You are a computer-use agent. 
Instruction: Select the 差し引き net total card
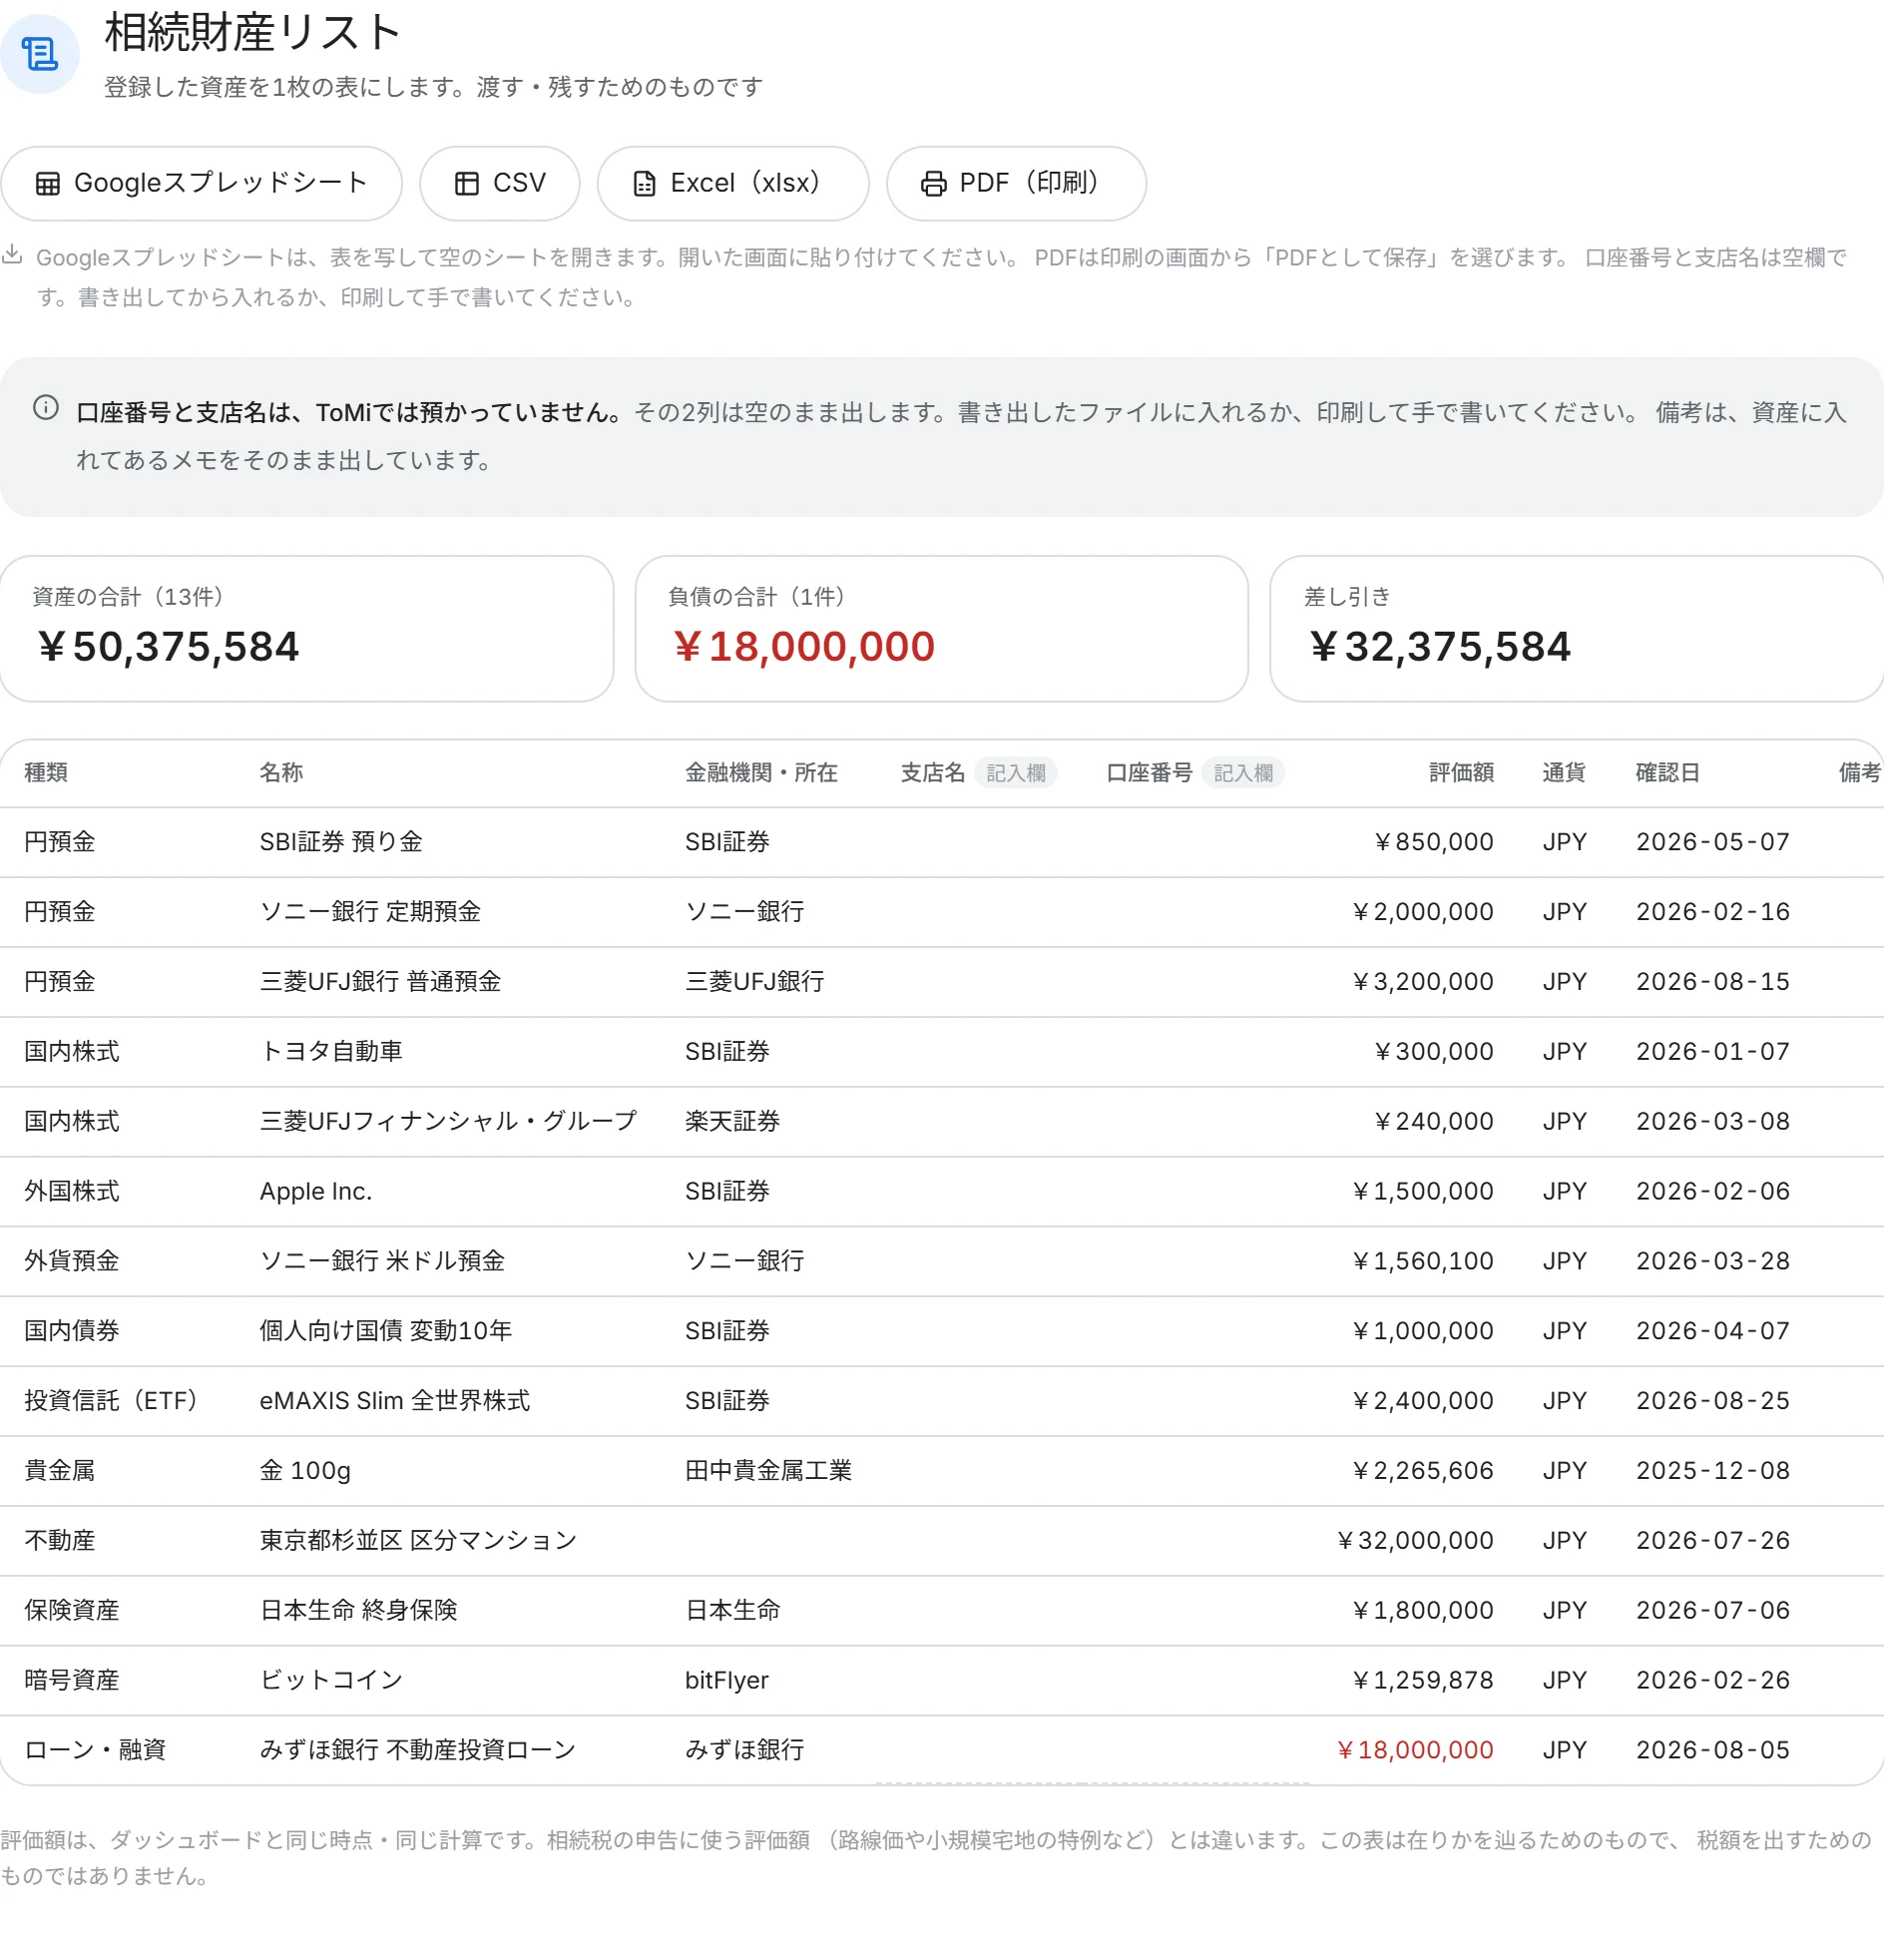[1576, 629]
